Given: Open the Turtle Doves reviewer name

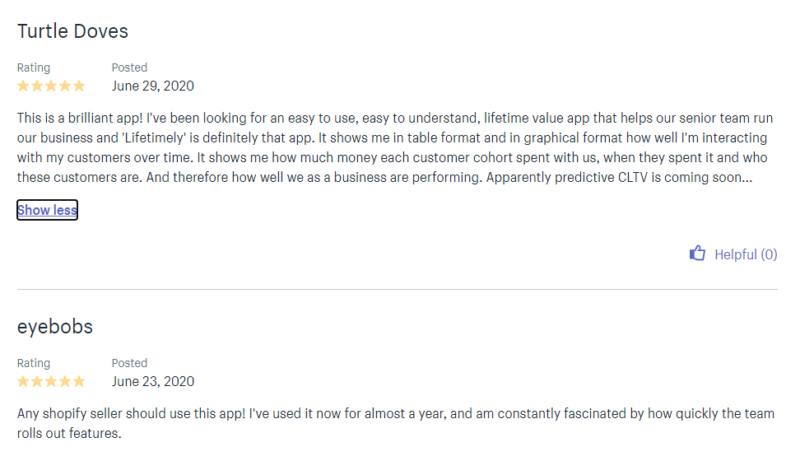Looking at the screenshot, I should point(72,31).
